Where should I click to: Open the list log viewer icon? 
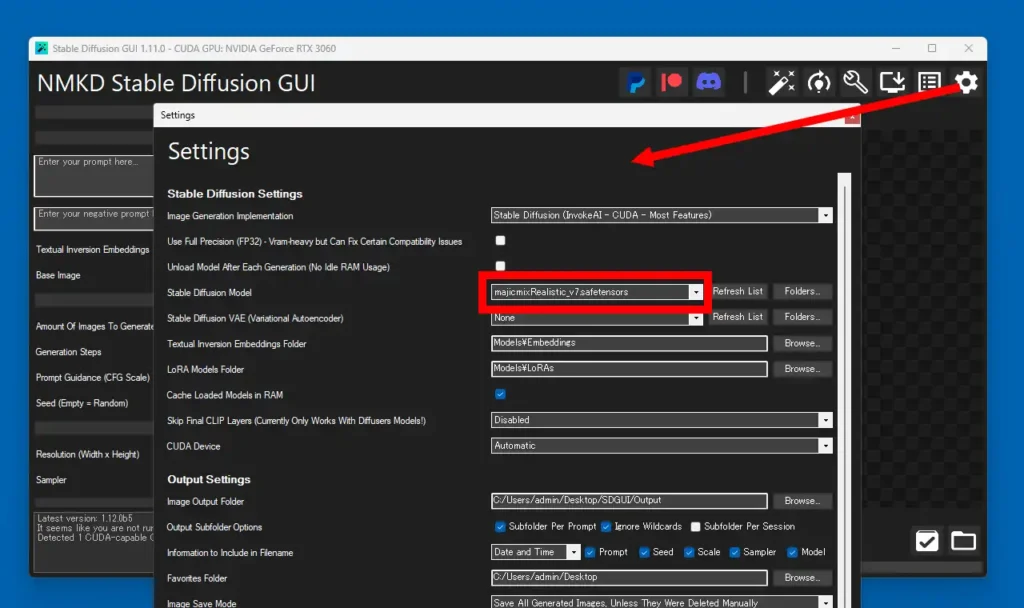click(x=929, y=82)
